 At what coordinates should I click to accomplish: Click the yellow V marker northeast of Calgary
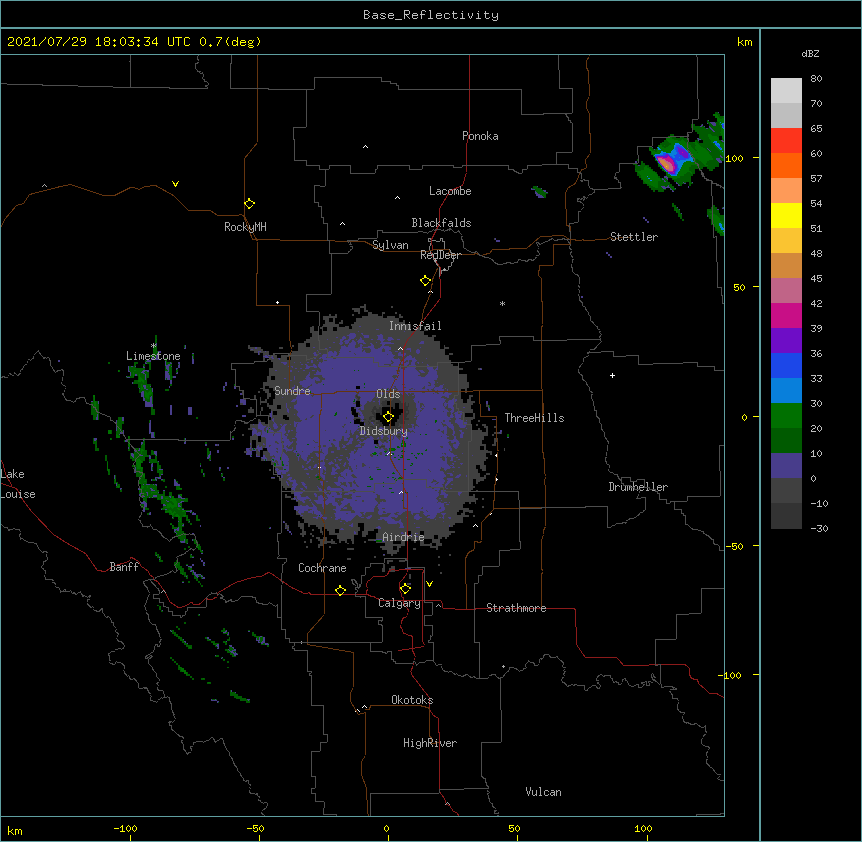click(x=429, y=584)
